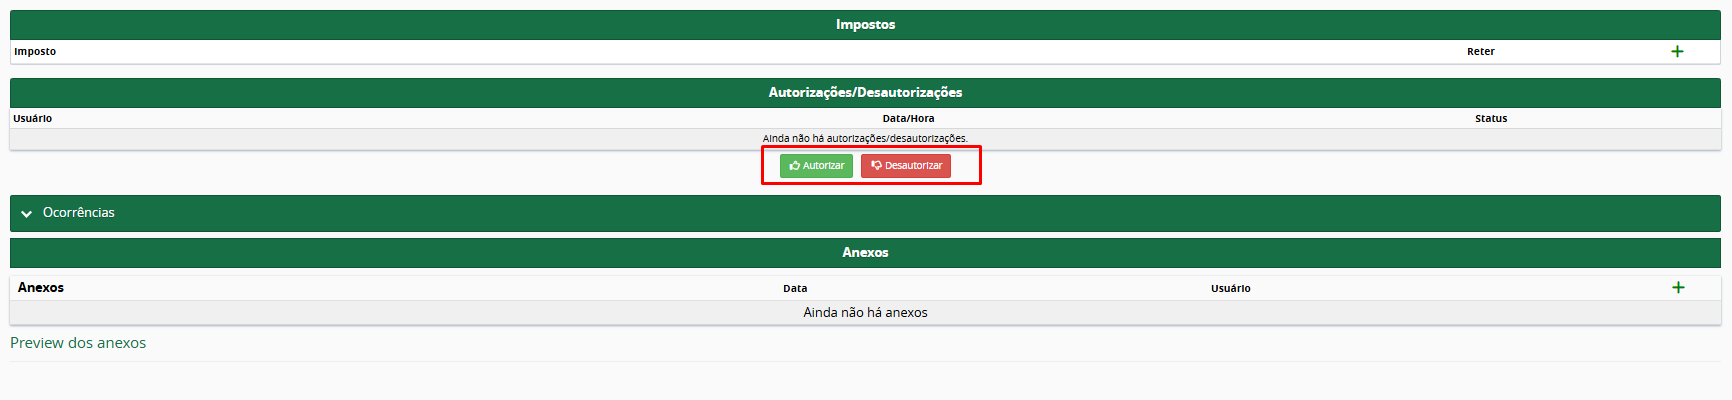Click the plus icon to add an Imposto
Viewport: 1732px width, 400px height.
coord(1677,51)
